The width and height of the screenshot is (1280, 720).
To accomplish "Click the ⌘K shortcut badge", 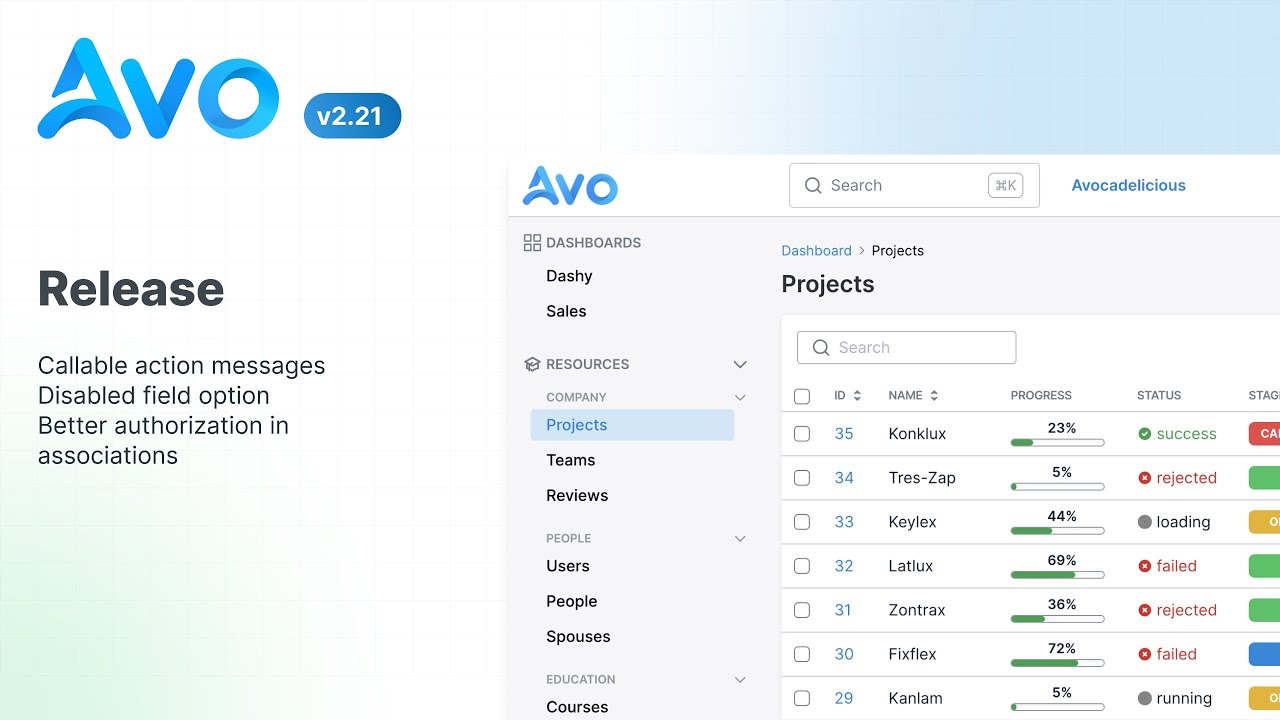I will [1005, 186].
